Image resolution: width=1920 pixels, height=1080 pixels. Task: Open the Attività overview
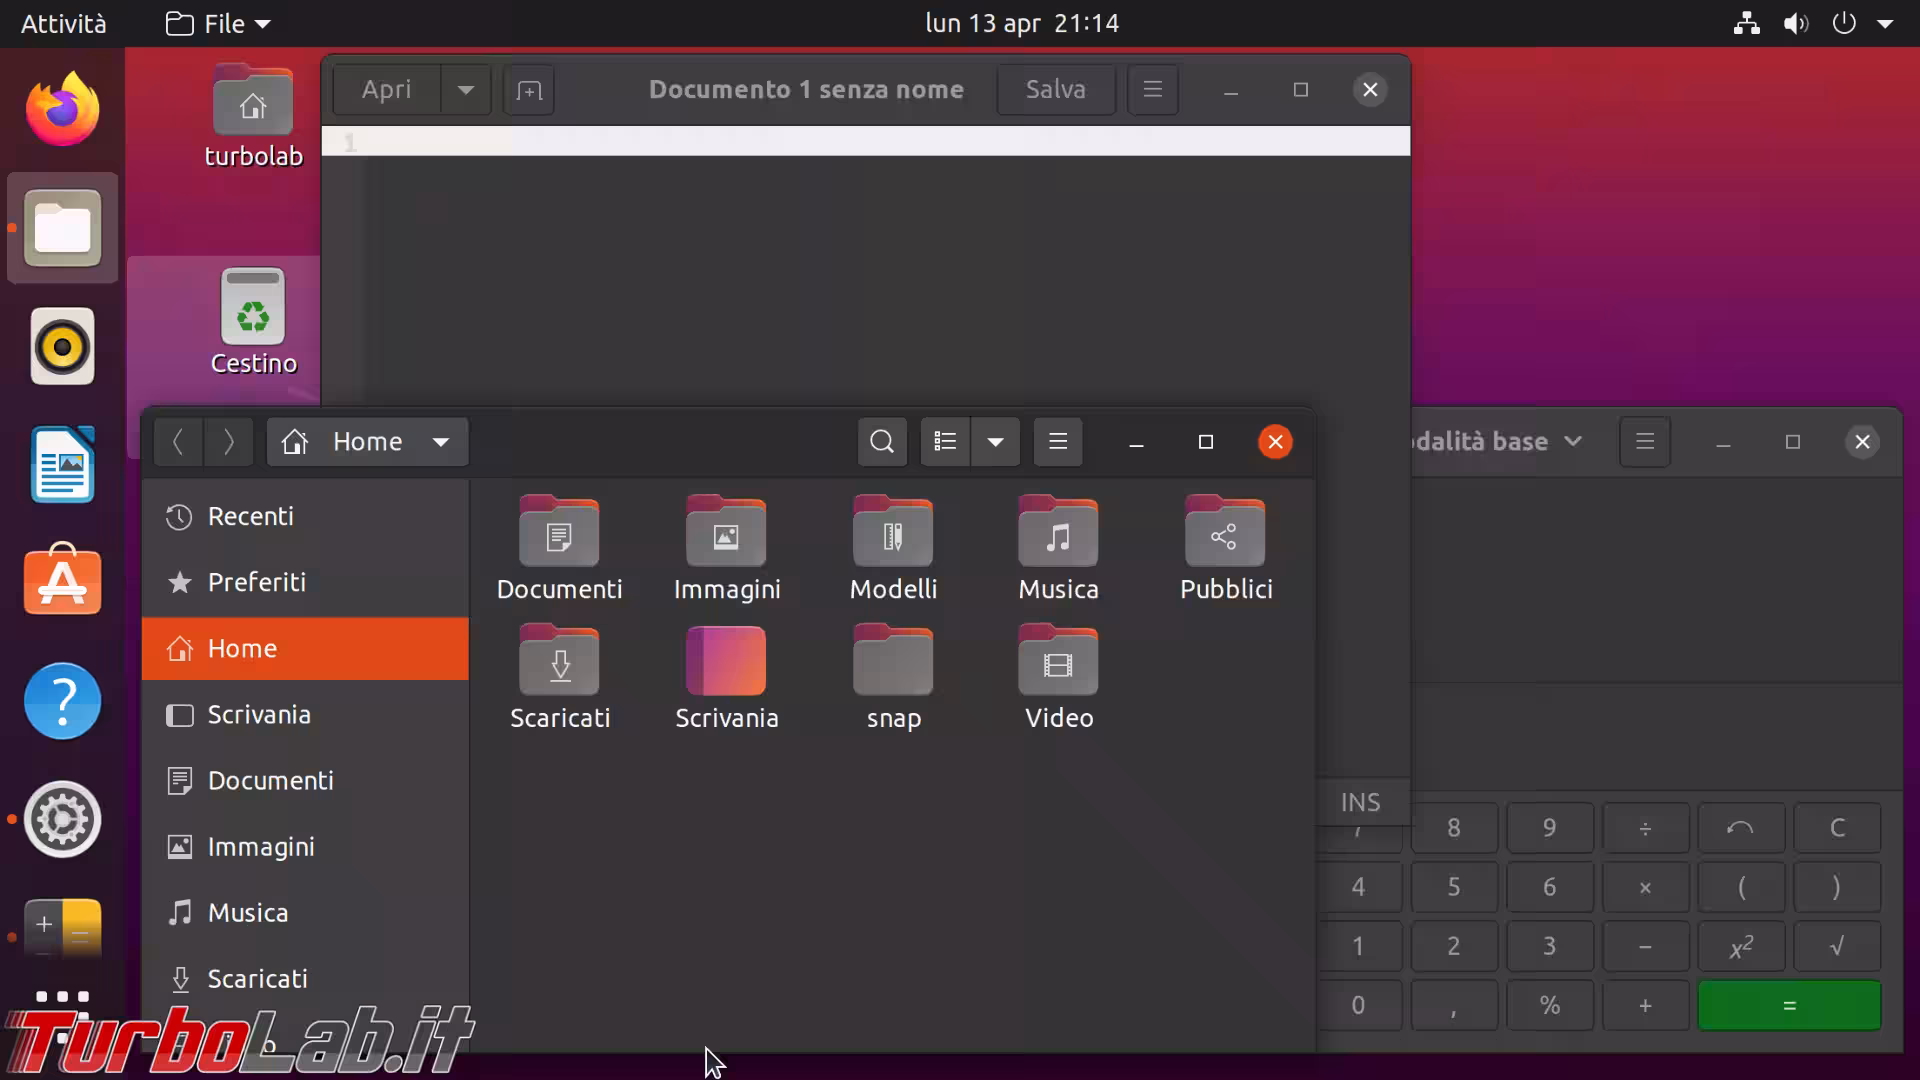[x=63, y=23]
